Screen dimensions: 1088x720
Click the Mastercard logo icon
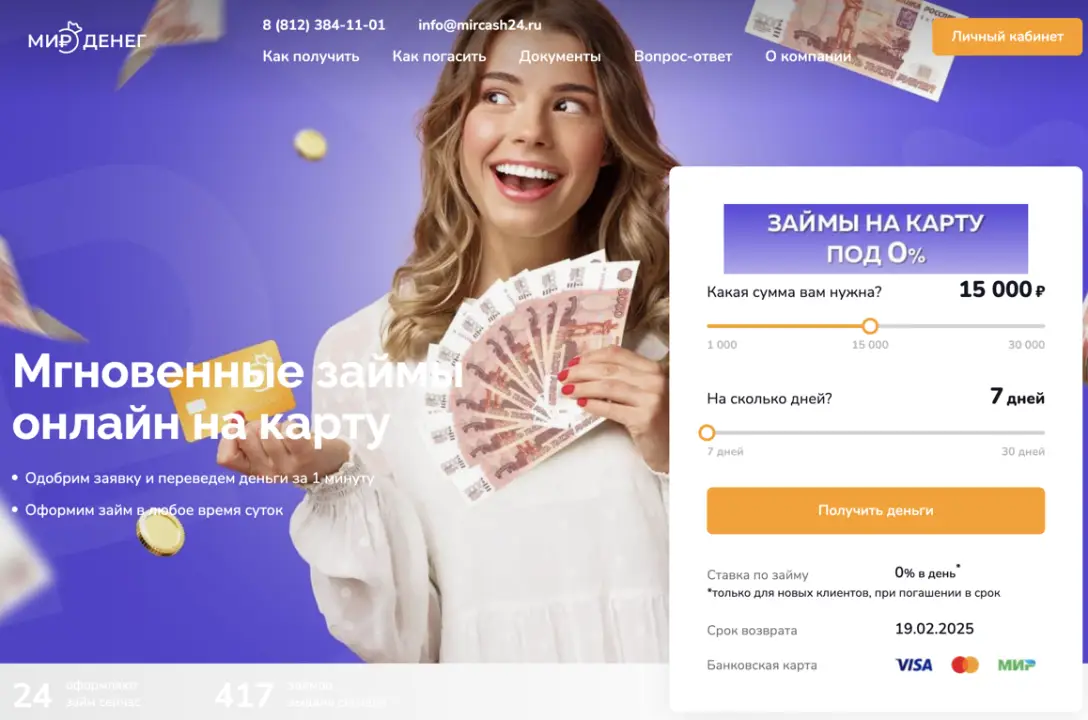[x=965, y=665]
